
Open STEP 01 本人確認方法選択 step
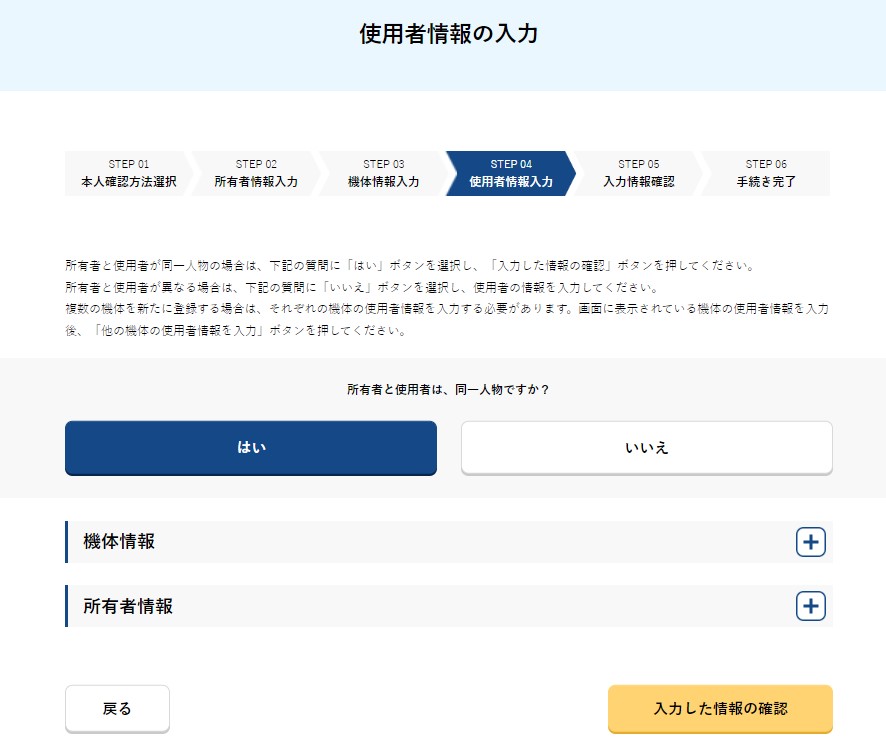click(x=128, y=174)
